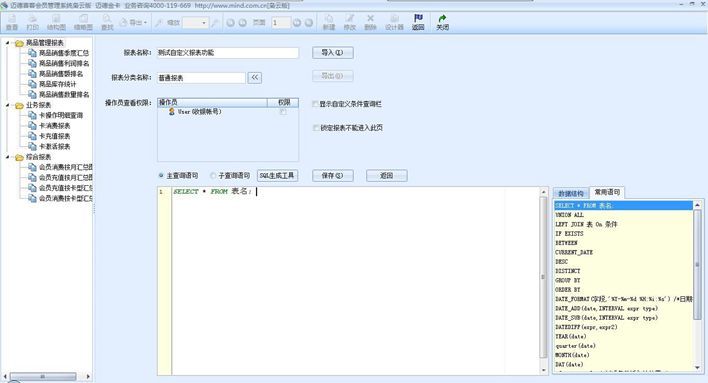708x383 pixels.
Task: Click the << button beside 报表分类名称
Action: (x=255, y=78)
